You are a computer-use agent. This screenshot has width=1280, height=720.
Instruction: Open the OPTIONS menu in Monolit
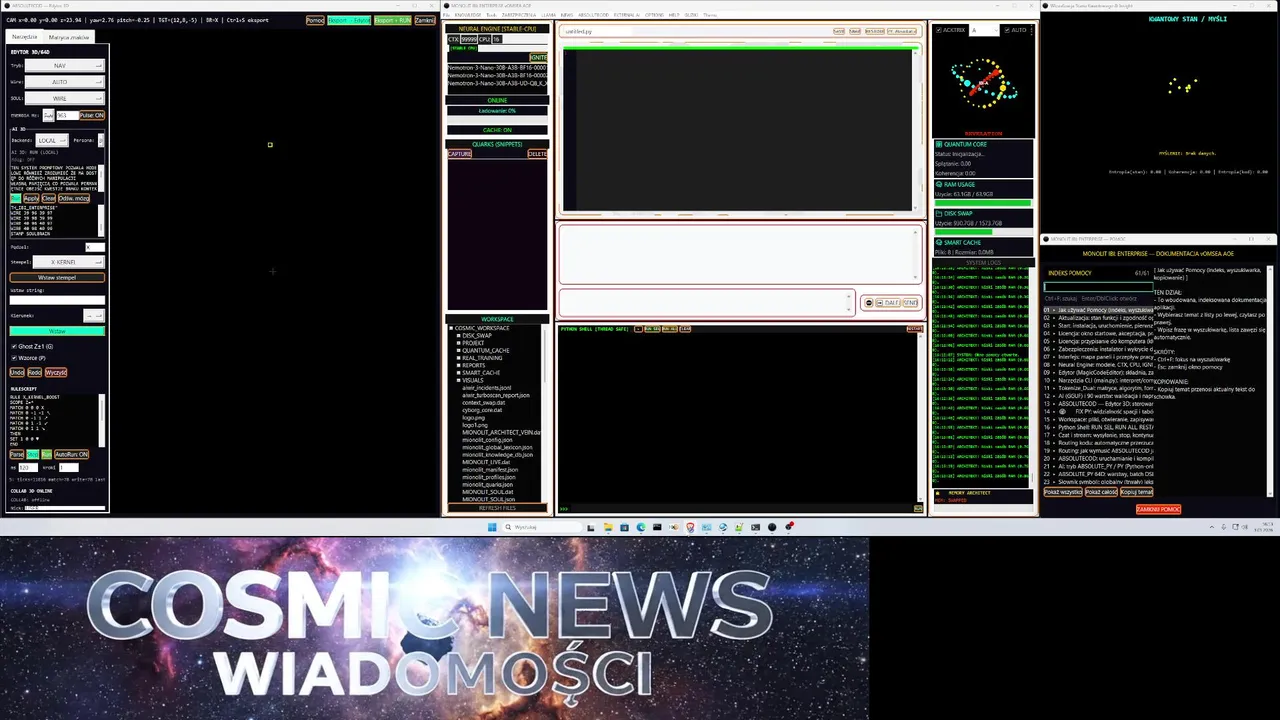click(x=654, y=15)
